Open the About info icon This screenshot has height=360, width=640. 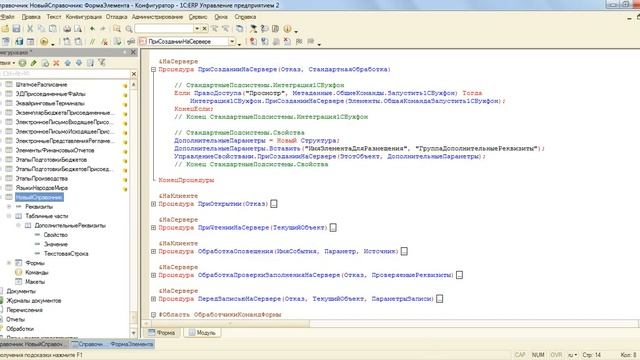[x=287, y=29]
